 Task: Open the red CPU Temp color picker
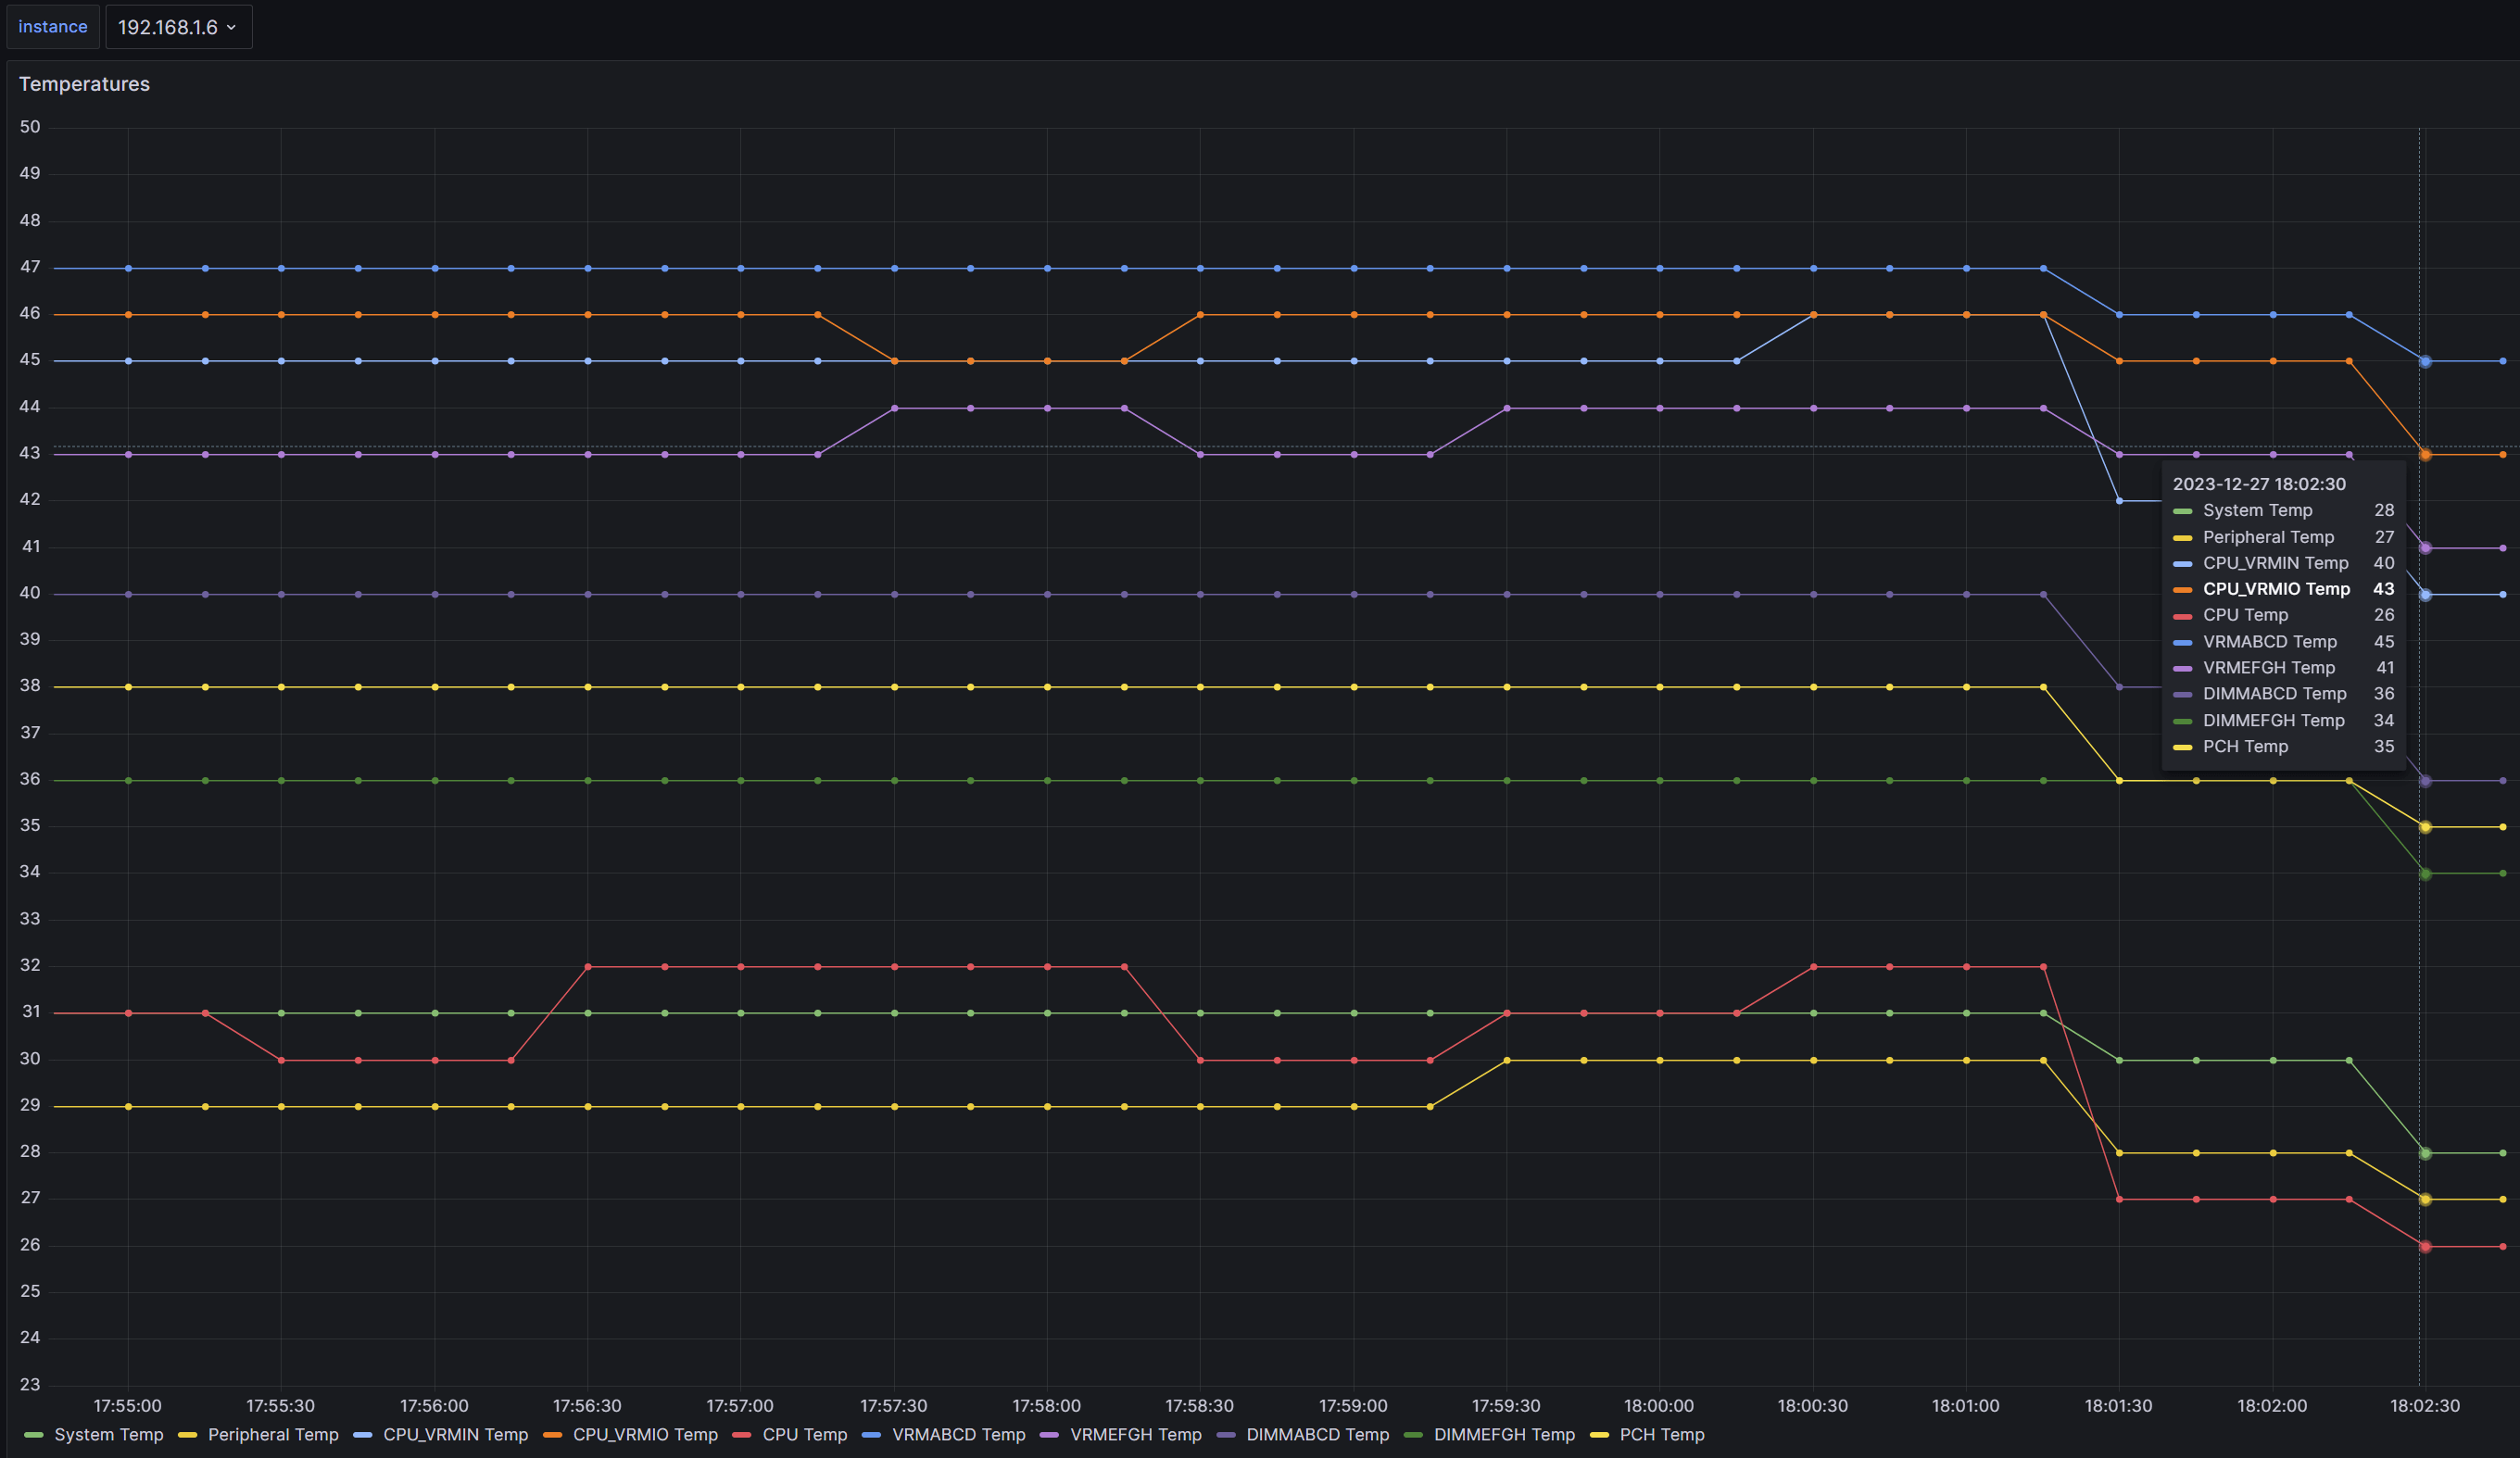pos(742,1435)
